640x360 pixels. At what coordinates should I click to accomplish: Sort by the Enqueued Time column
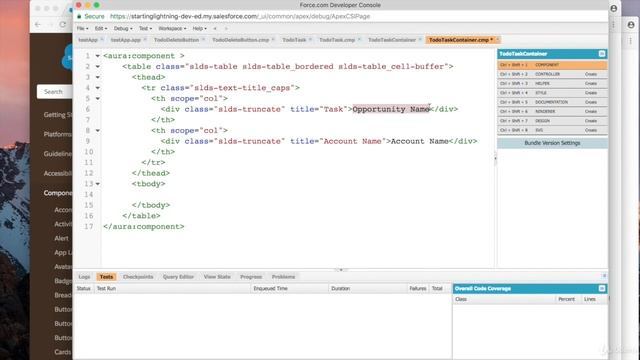tap(289, 289)
